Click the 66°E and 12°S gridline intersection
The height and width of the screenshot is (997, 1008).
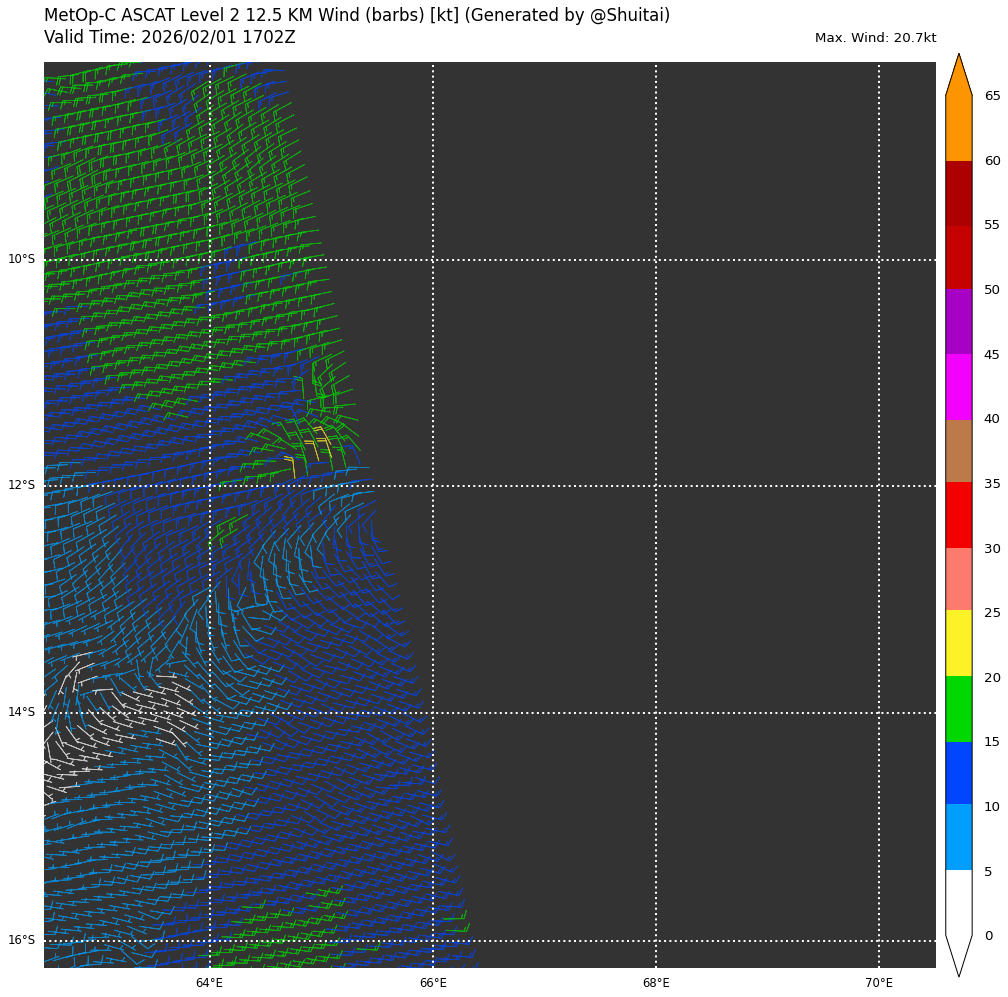coord(433,486)
